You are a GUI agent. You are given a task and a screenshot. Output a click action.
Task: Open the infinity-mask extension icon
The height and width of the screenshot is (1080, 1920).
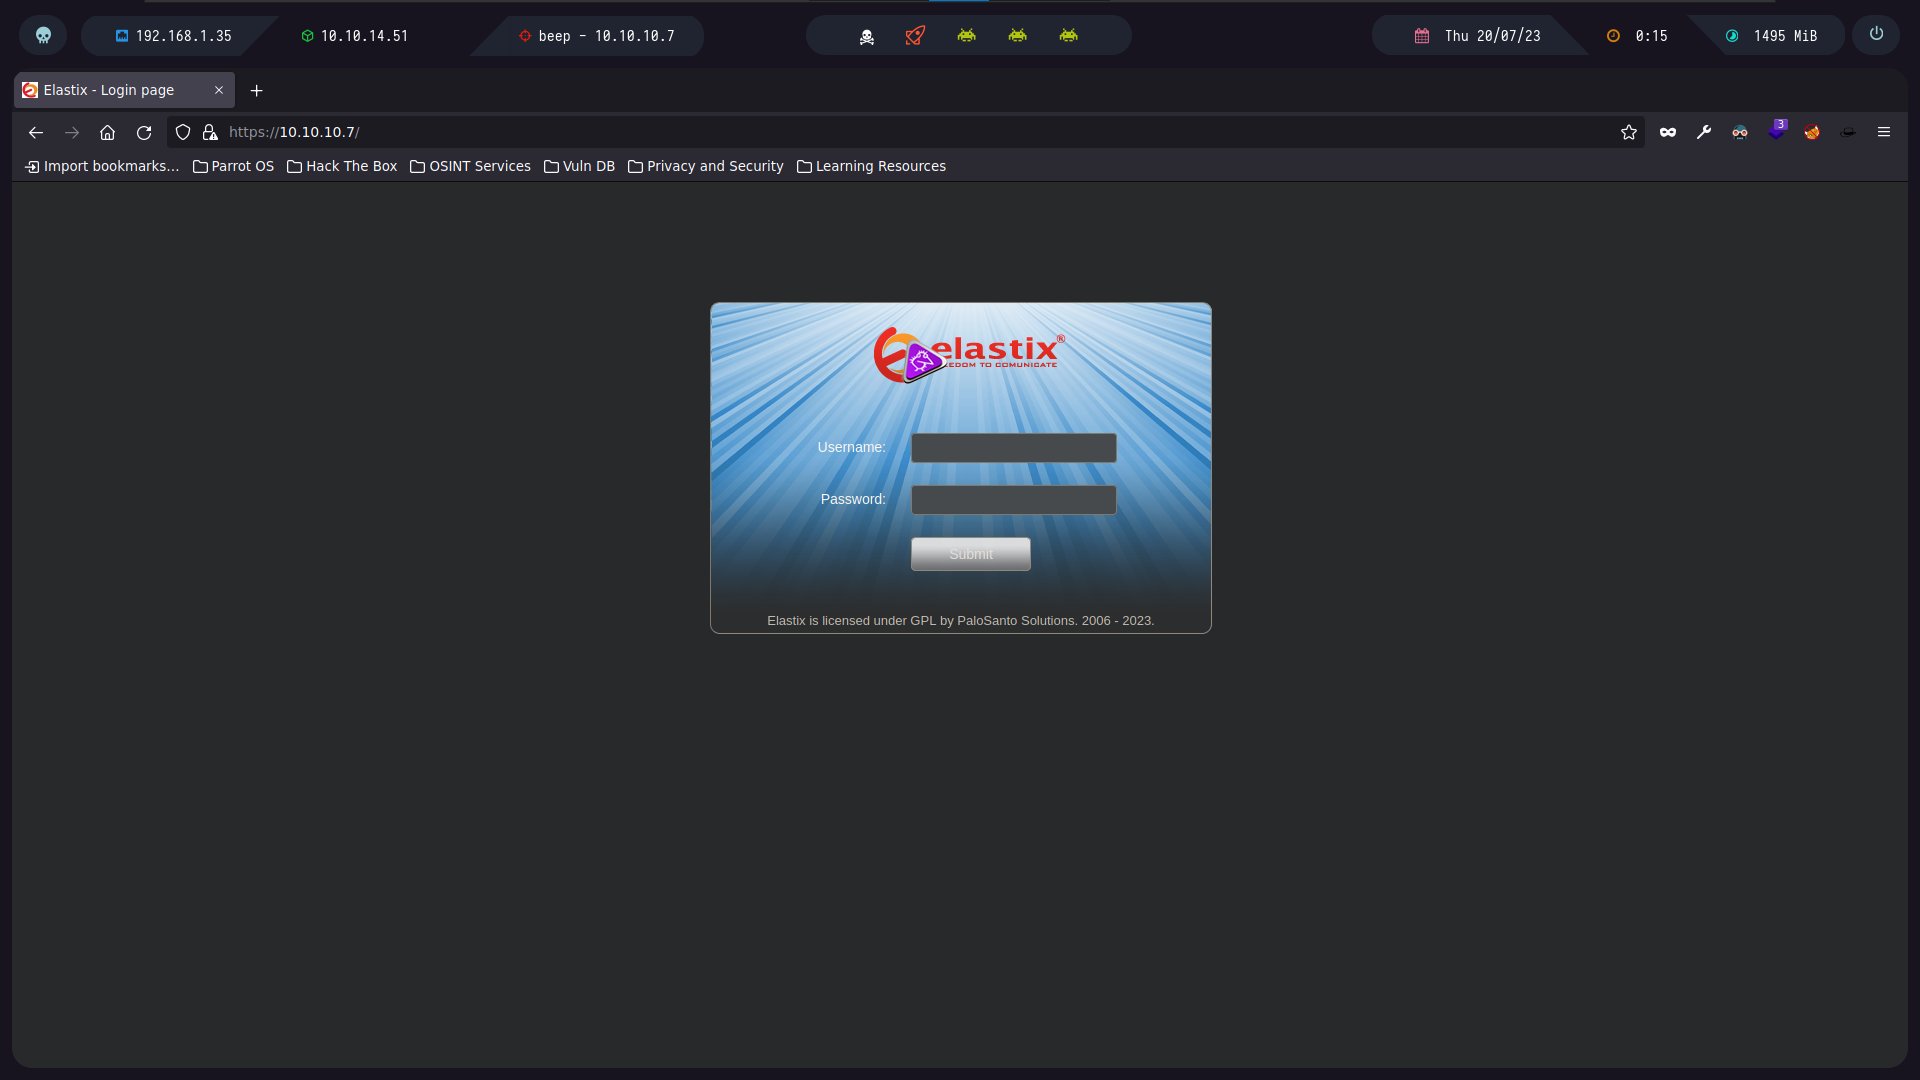pyautogui.click(x=1668, y=132)
